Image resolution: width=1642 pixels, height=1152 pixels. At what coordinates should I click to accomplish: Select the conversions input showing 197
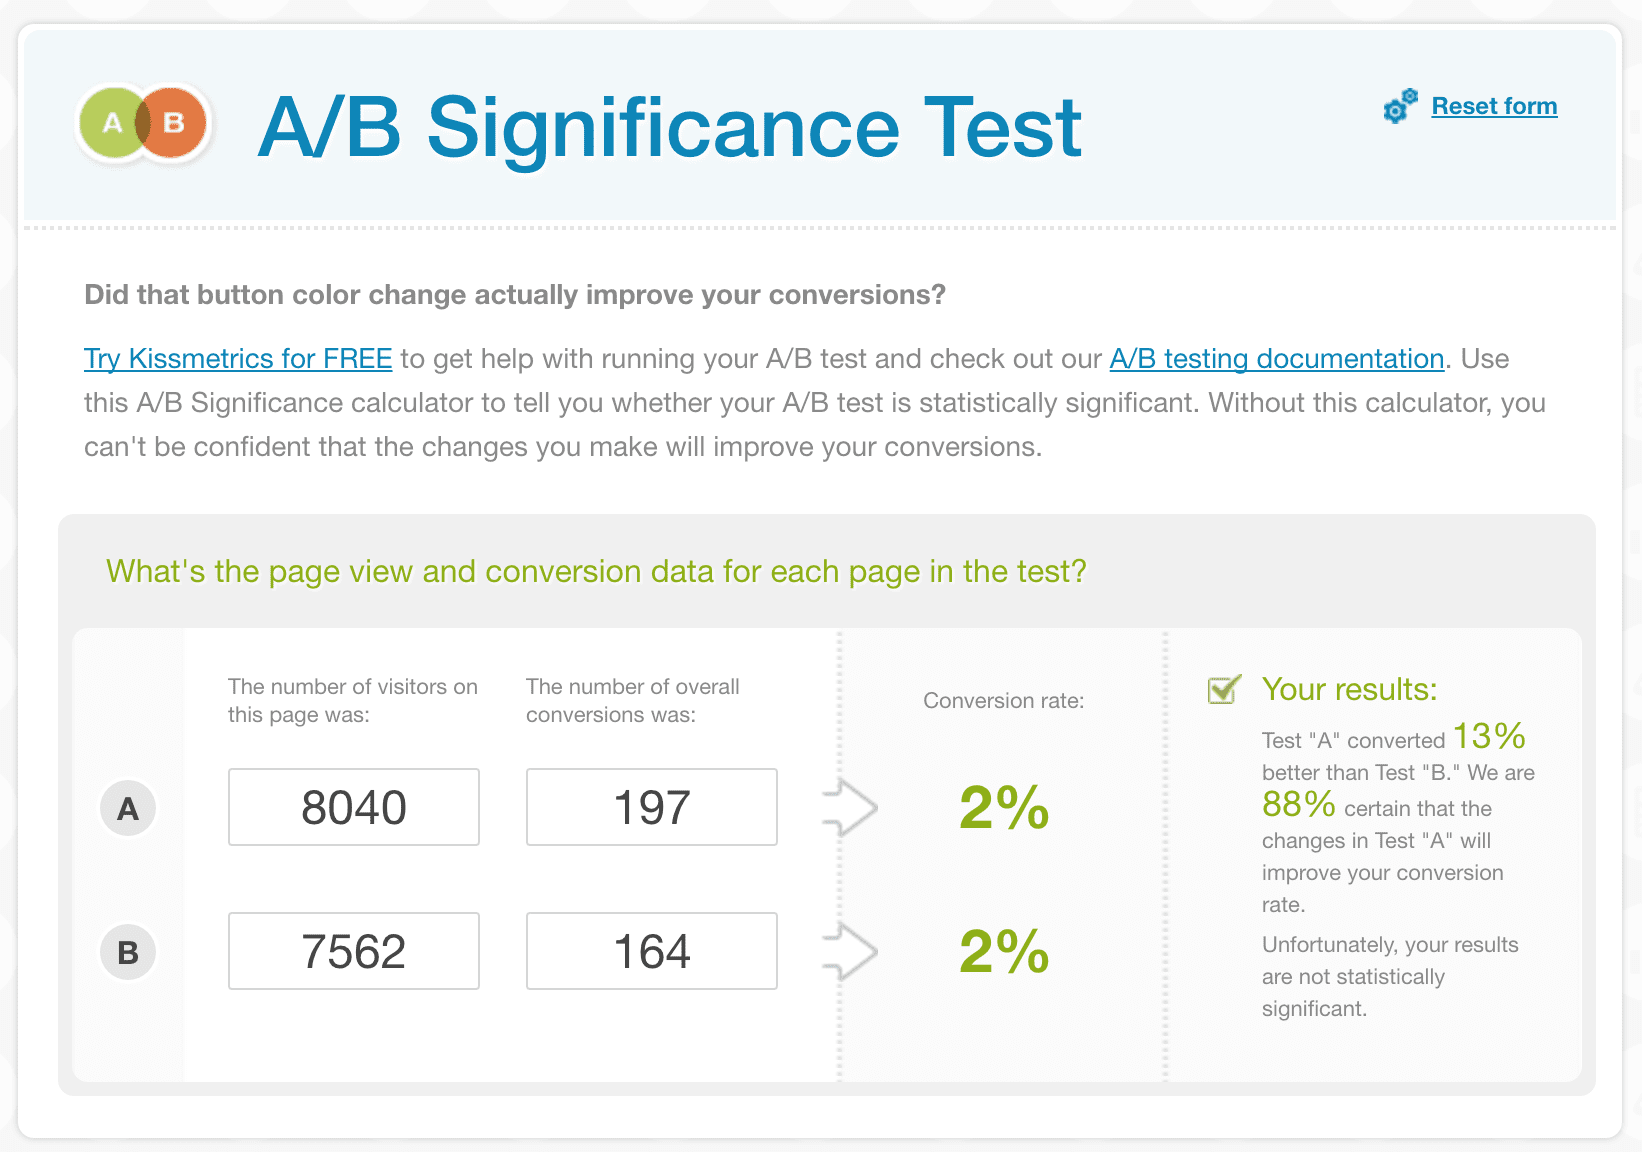(x=651, y=807)
